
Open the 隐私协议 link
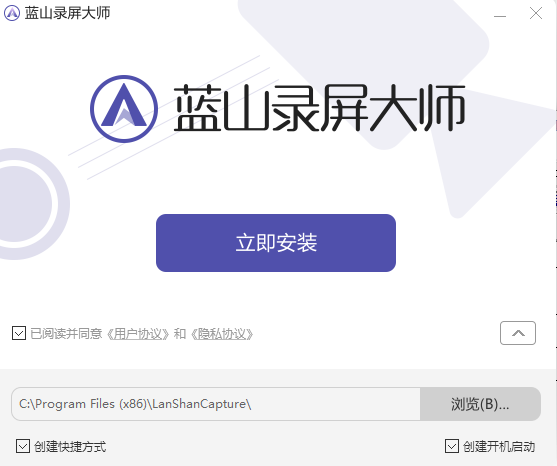pyautogui.click(x=222, y=334)
